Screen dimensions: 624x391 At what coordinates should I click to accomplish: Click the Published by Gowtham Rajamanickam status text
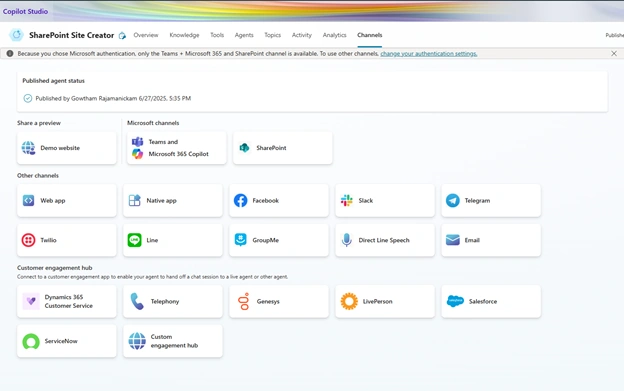[x=113, y=98]
